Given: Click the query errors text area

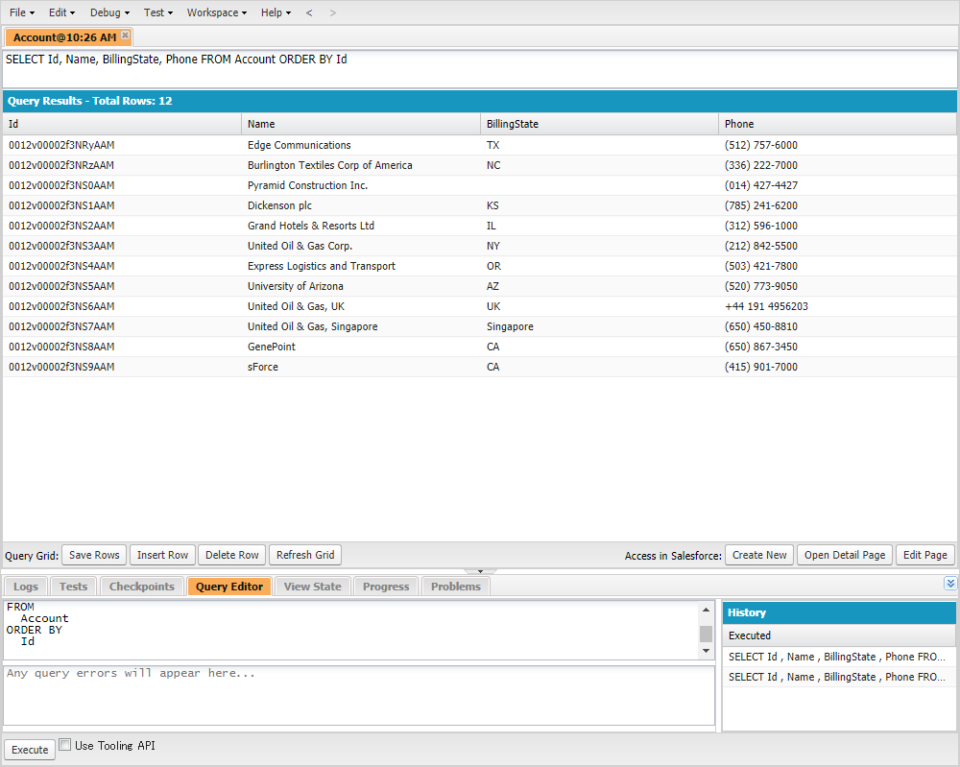Looking at the screenshot, I should (x=359, y=696).
